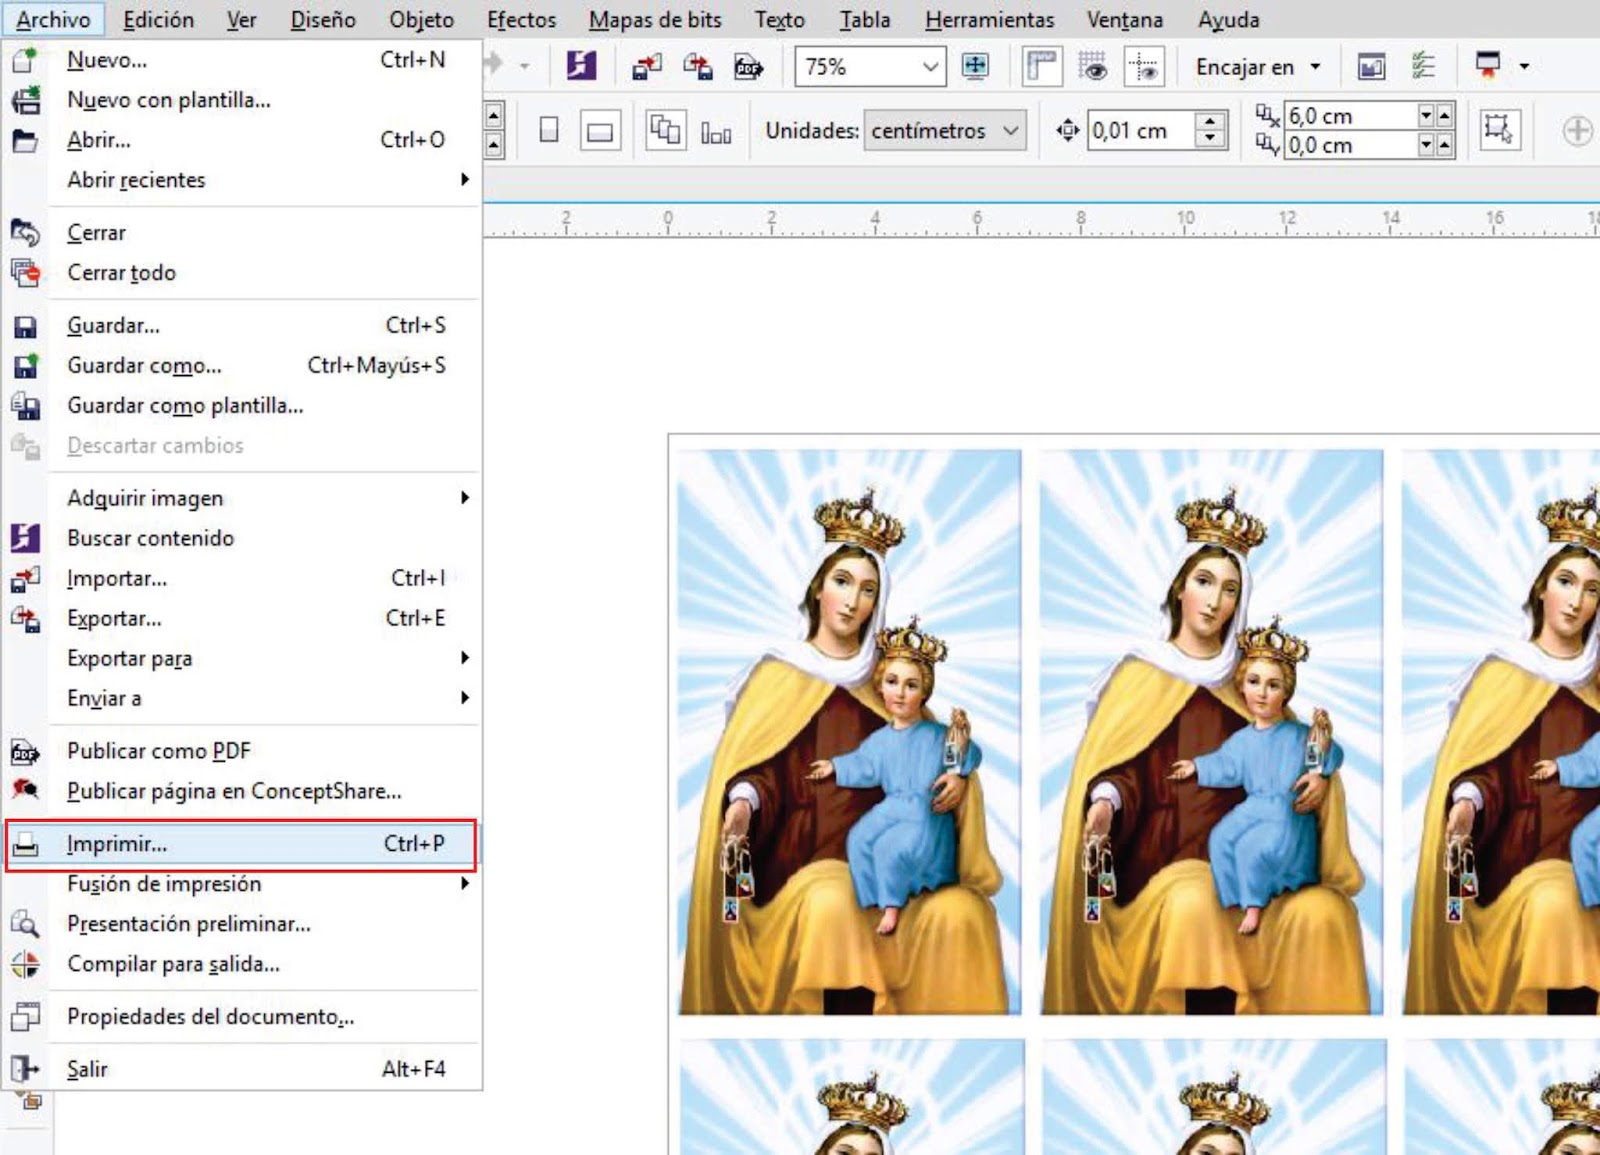Select portrait page orientation
This screenshot has width=1600, height=1155.
tap(549, 130)
